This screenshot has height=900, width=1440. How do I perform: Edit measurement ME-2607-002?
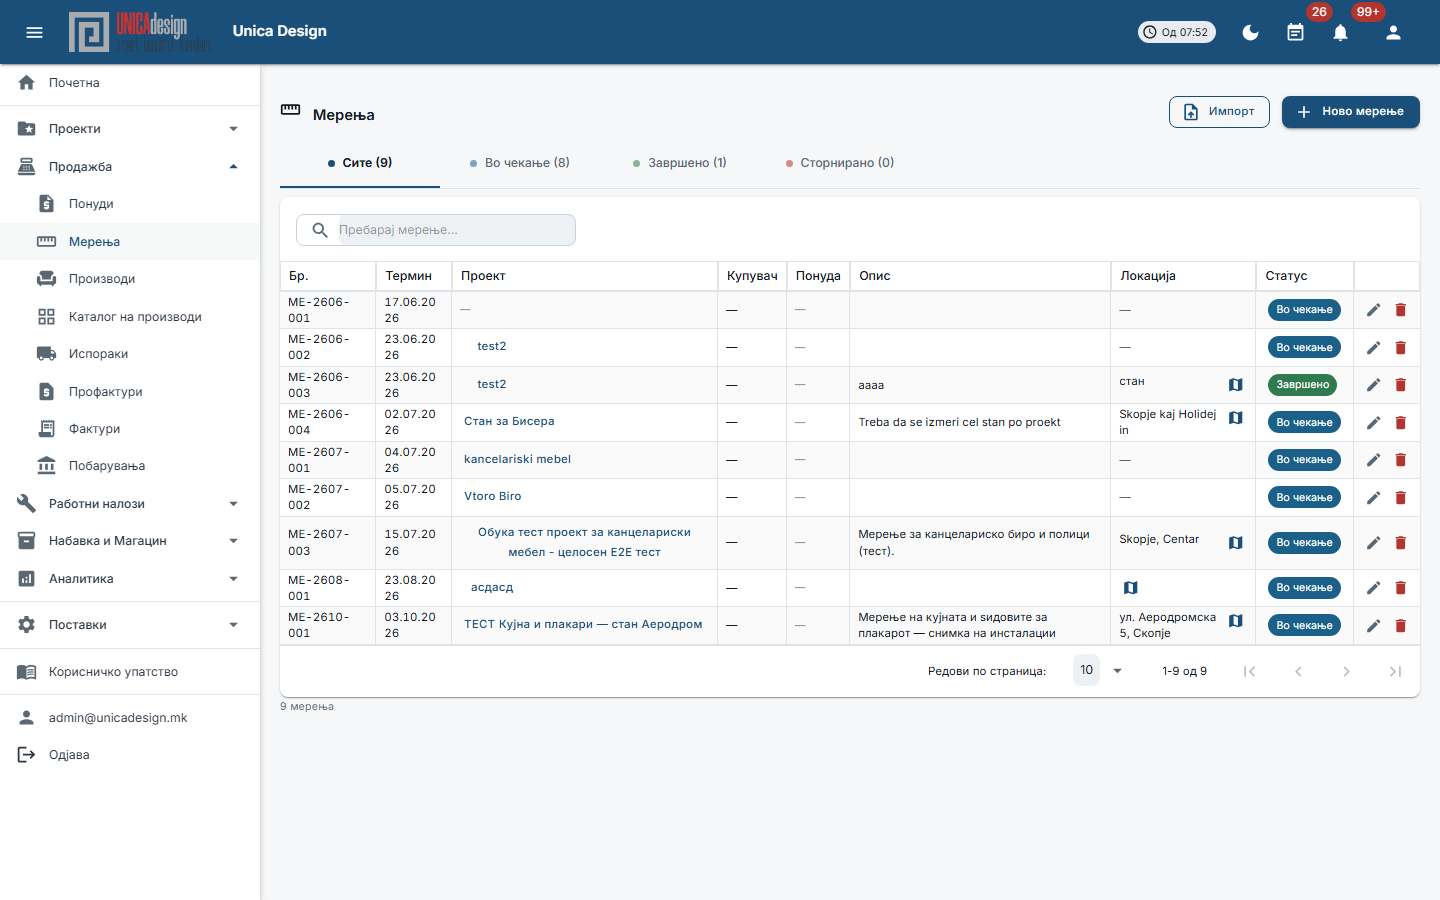[x=1373, y=498]
